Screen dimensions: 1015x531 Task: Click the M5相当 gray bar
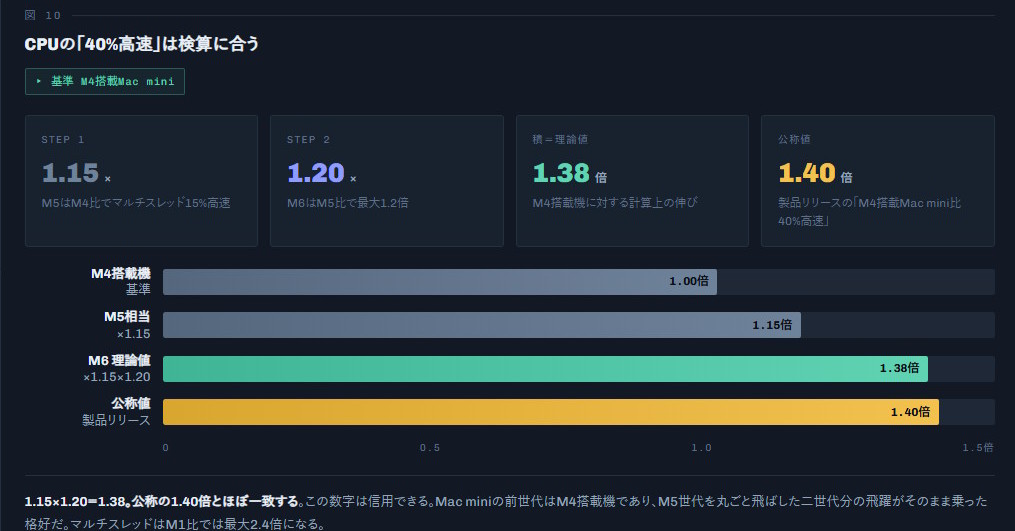point(482,325)
